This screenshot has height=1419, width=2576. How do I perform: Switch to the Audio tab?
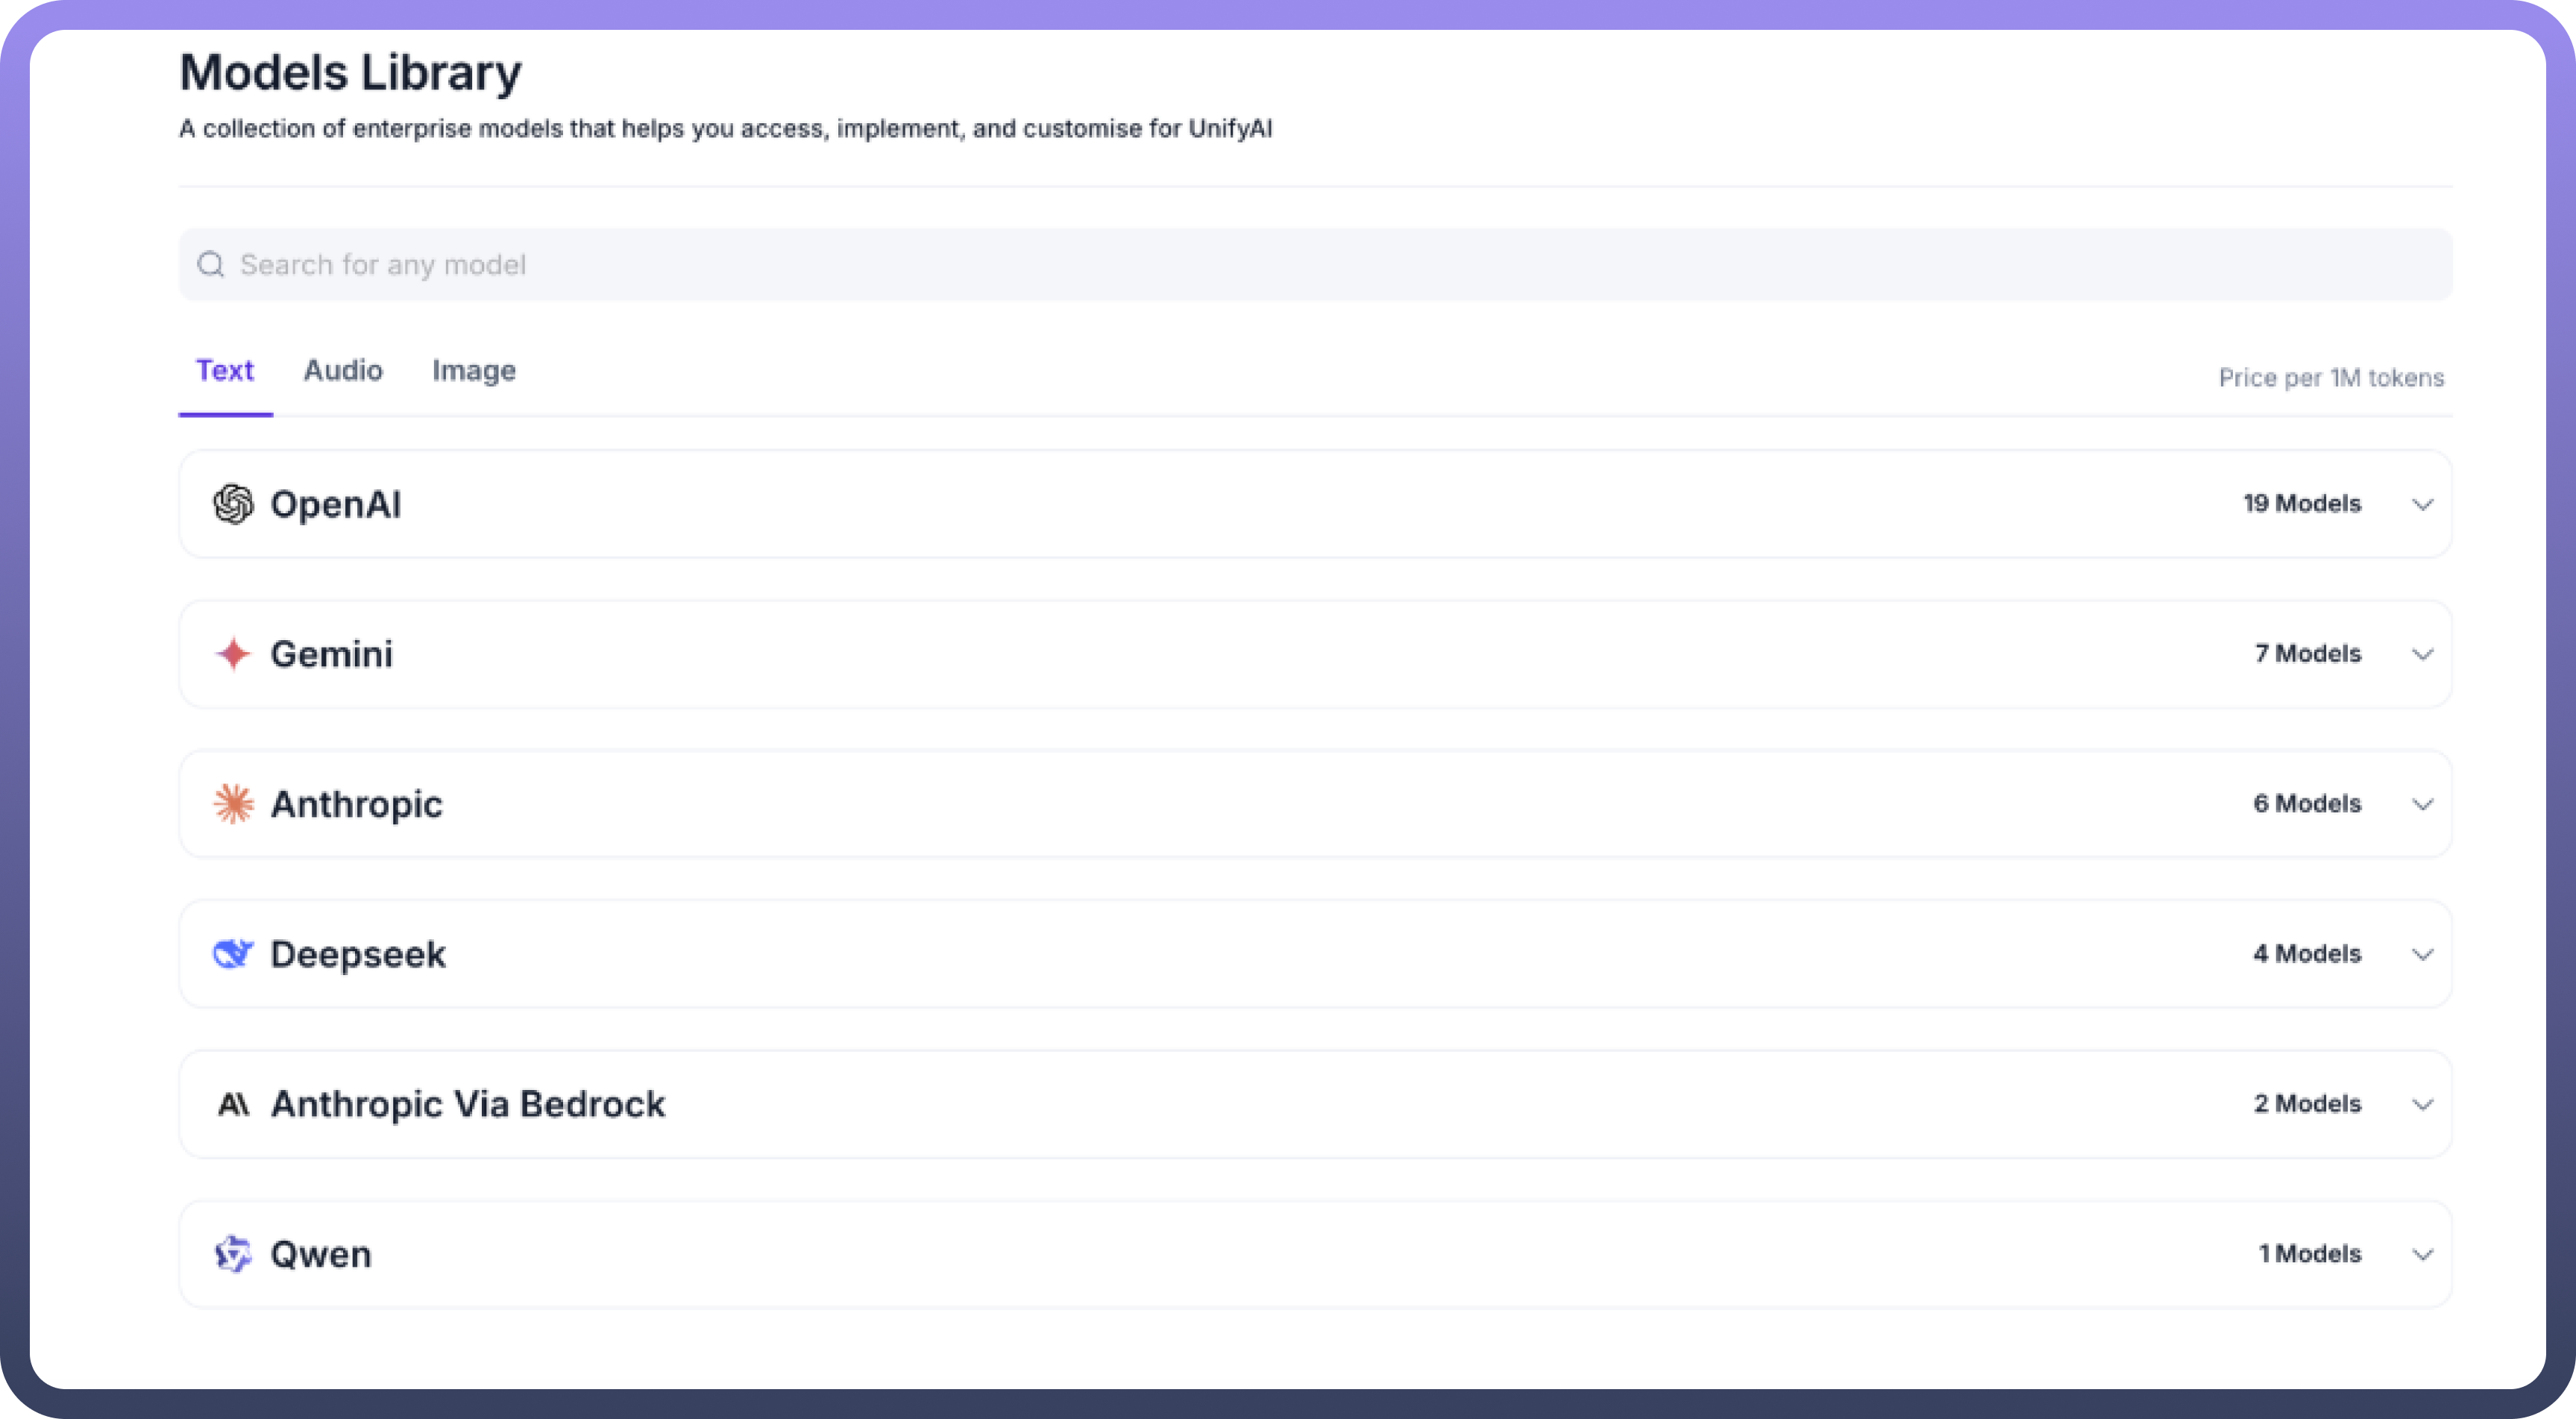343,371
